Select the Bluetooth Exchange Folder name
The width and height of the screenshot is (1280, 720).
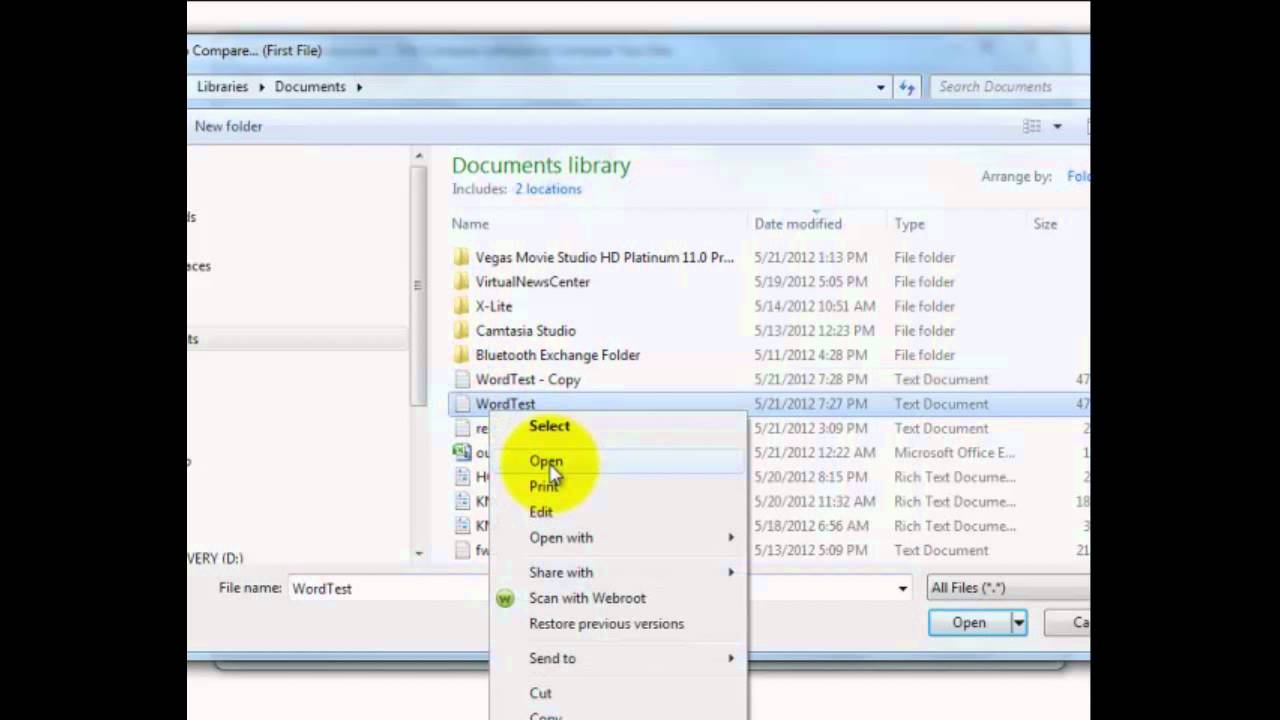(558, 355)
